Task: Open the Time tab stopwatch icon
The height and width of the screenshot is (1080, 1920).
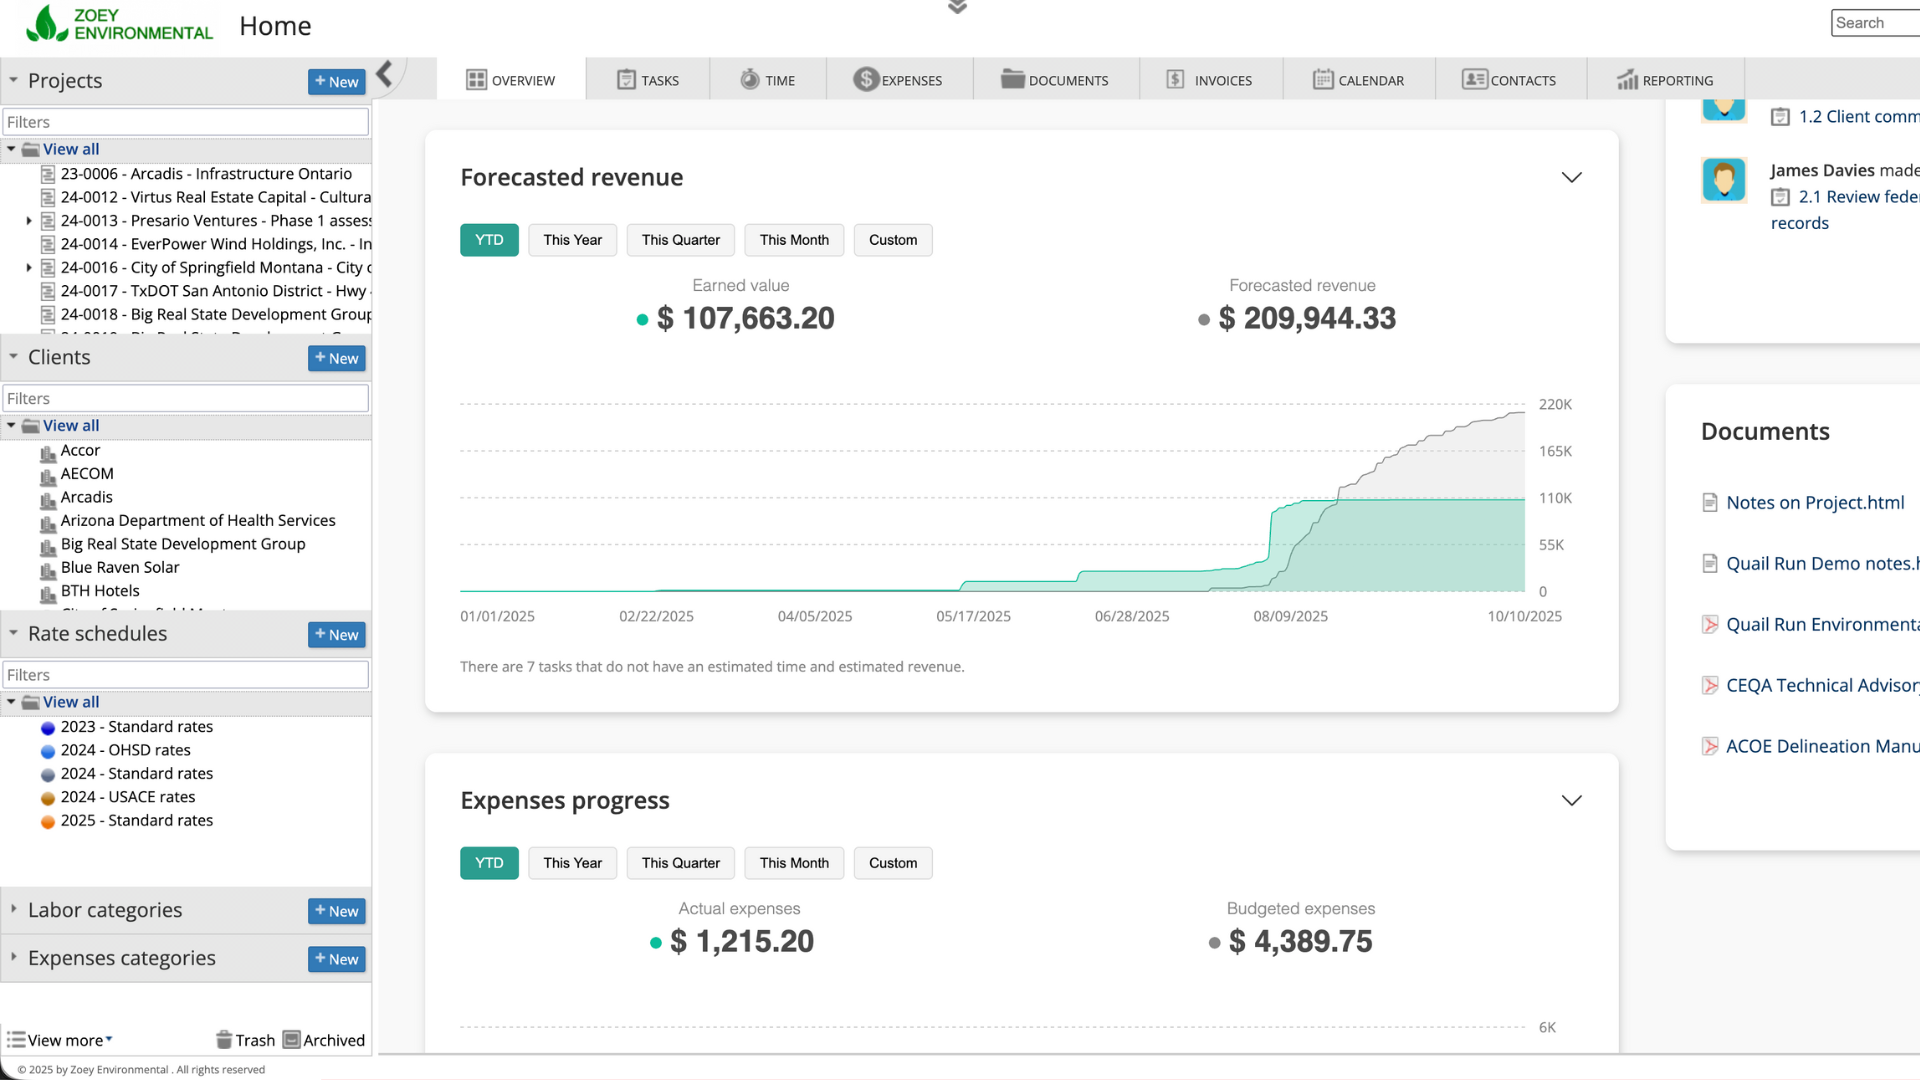Action: (749, 80)
